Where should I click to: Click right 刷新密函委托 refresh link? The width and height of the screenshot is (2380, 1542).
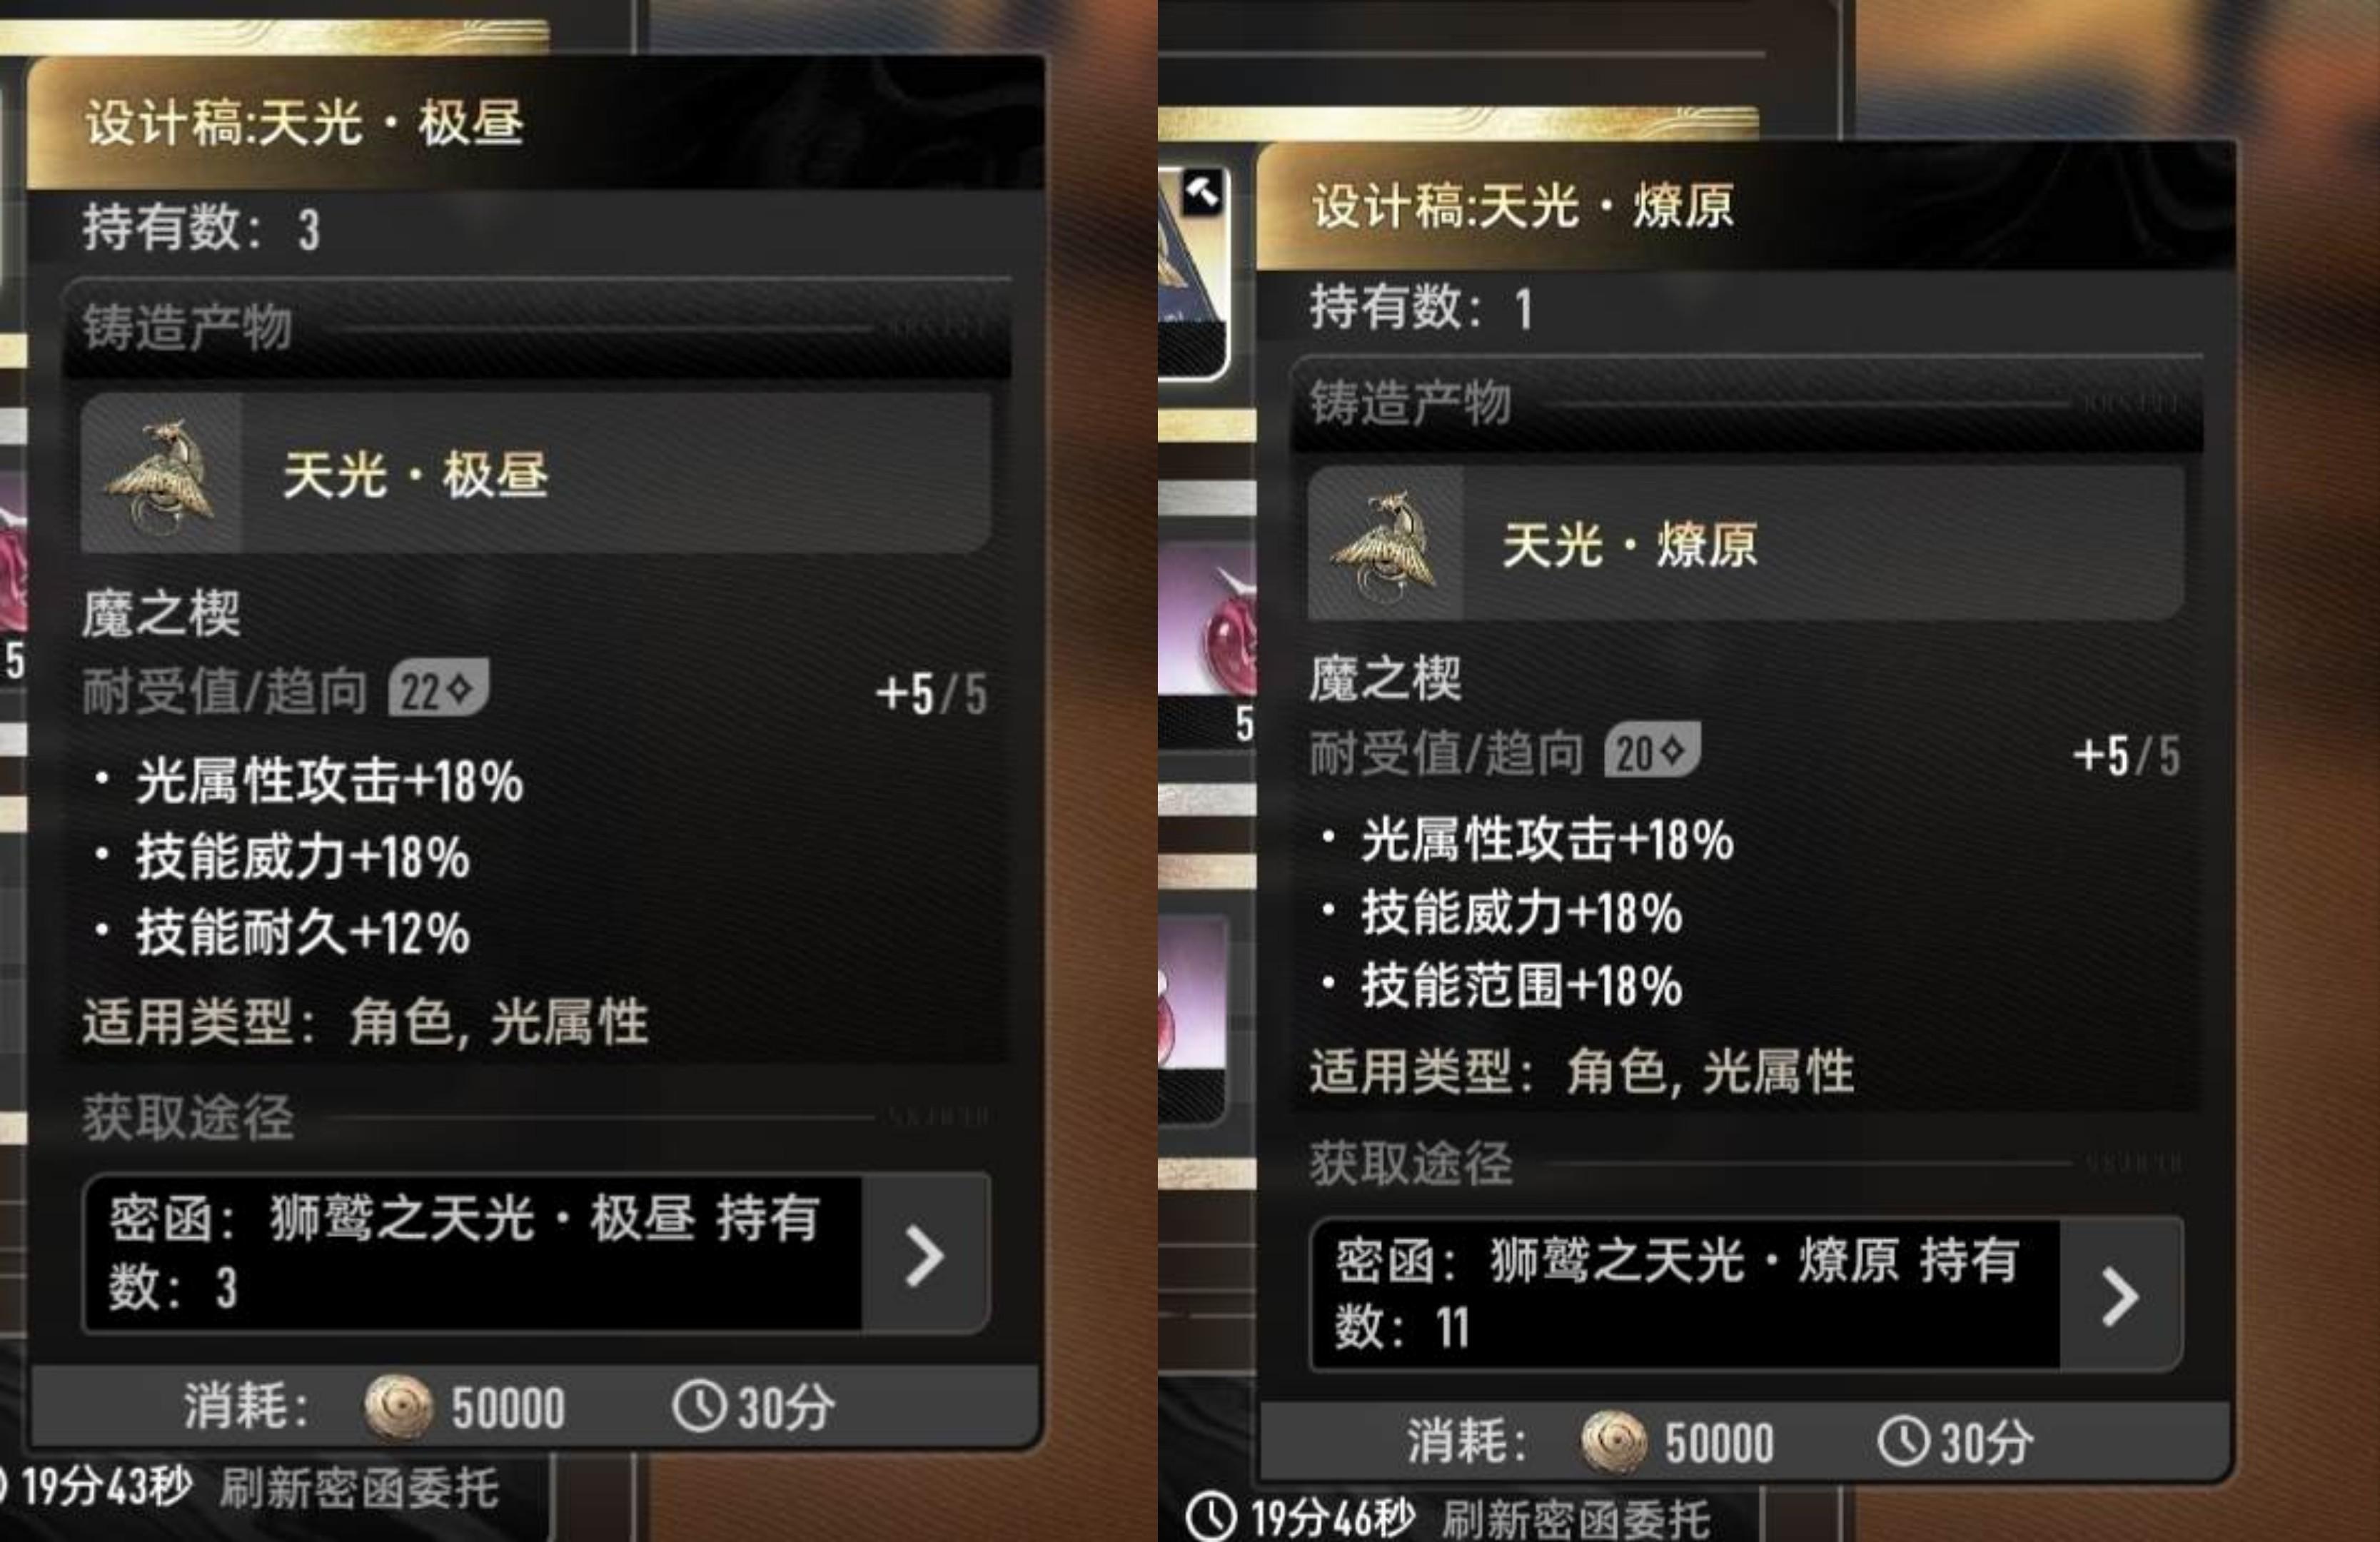click(x=1575, y=1520)
